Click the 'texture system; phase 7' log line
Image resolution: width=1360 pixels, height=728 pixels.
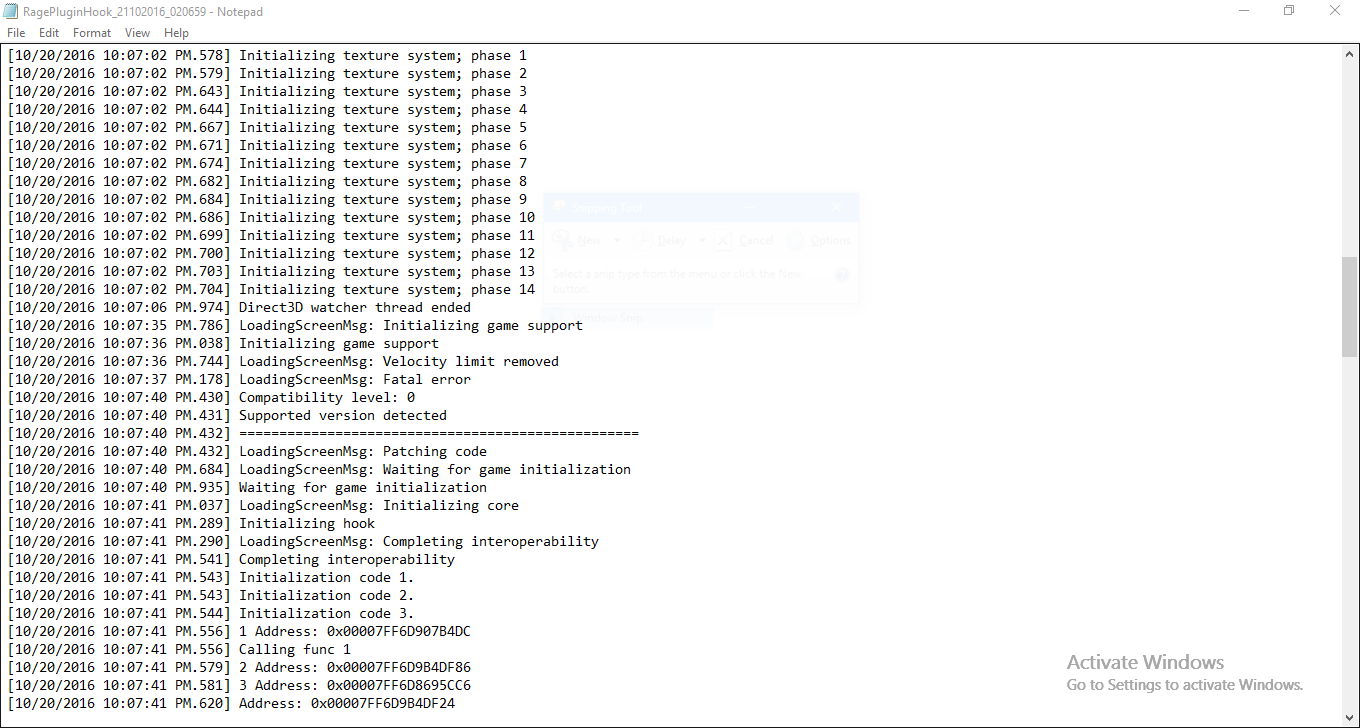[x=267, y=164]
